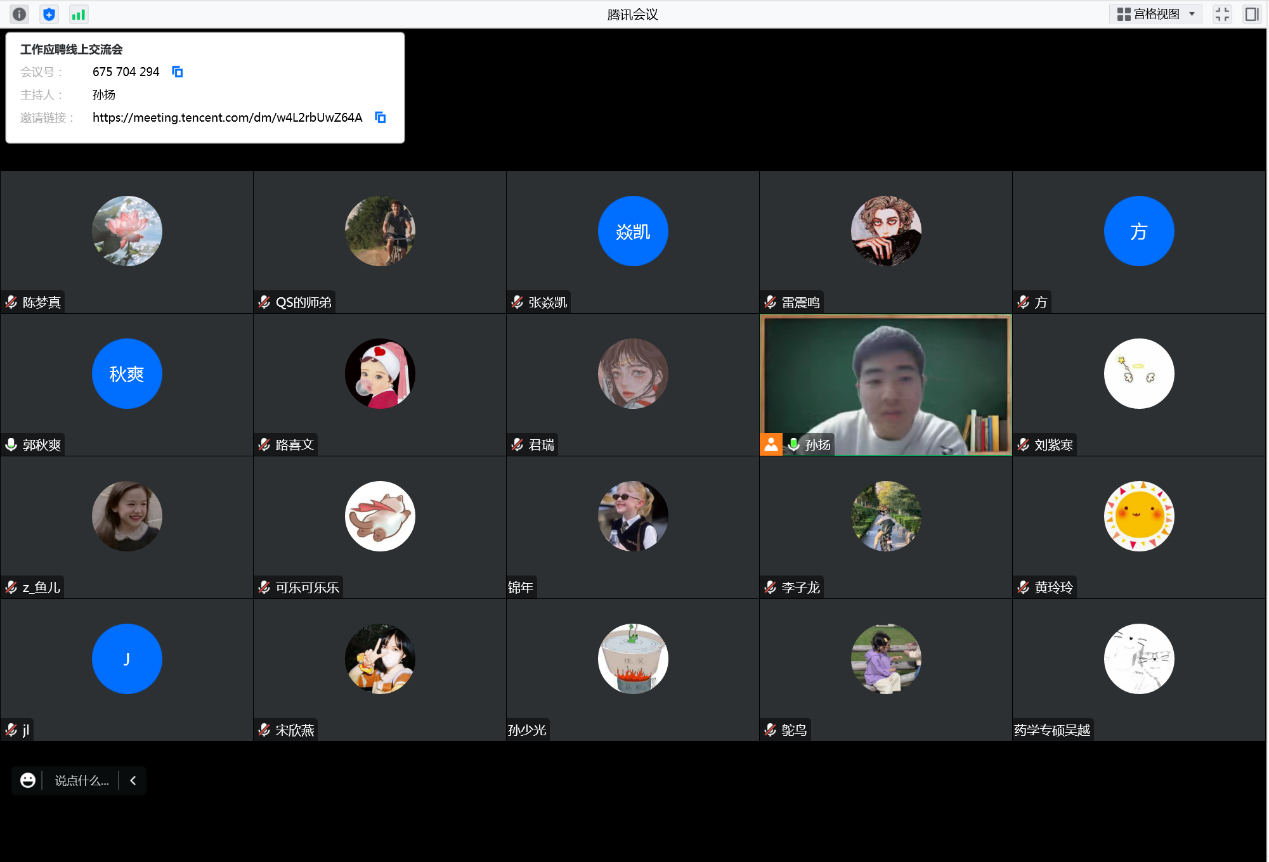Click the orange host icon beside 孙扬
This screenshot has height=862, width=1269.
pos(771,445)
